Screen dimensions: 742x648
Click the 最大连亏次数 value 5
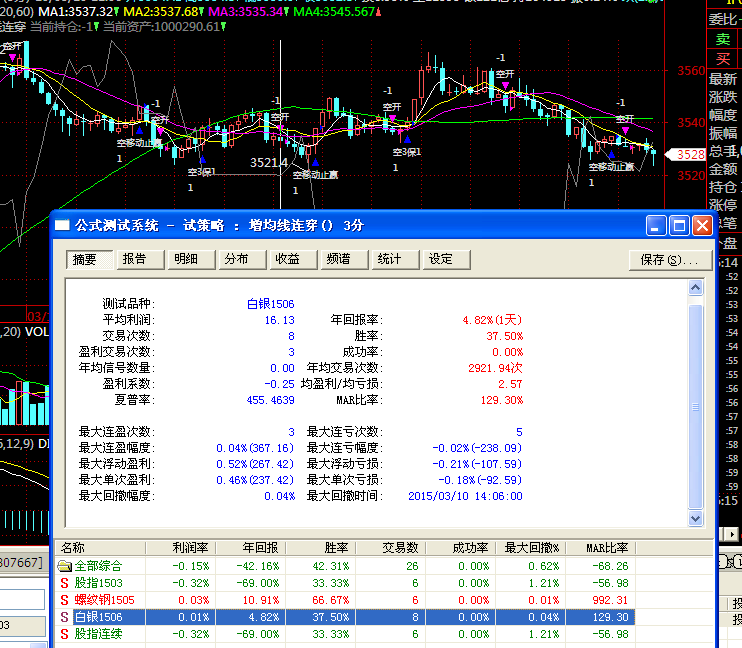click(519, 432)
